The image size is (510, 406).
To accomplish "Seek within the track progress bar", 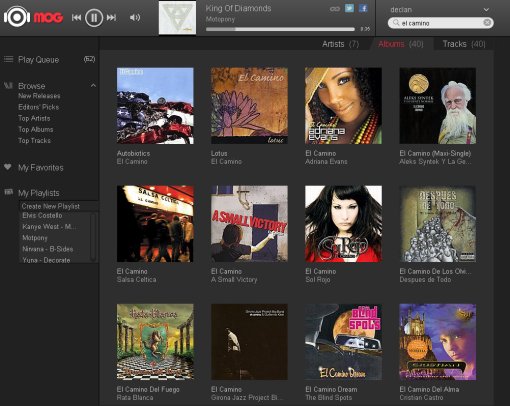I will 280,29.
